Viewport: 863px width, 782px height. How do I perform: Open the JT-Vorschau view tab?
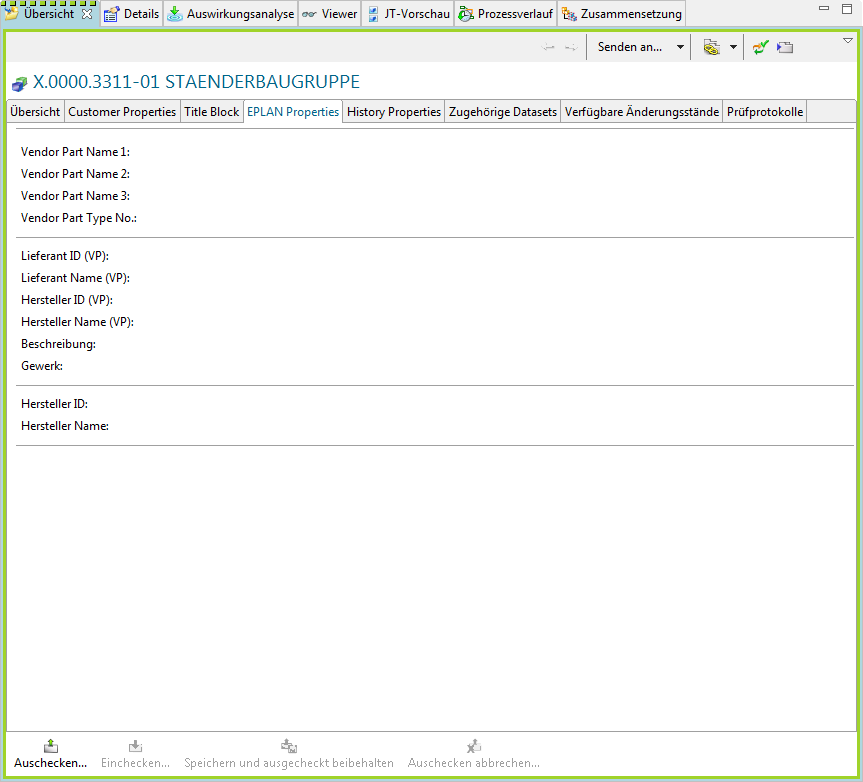[408, 14]
